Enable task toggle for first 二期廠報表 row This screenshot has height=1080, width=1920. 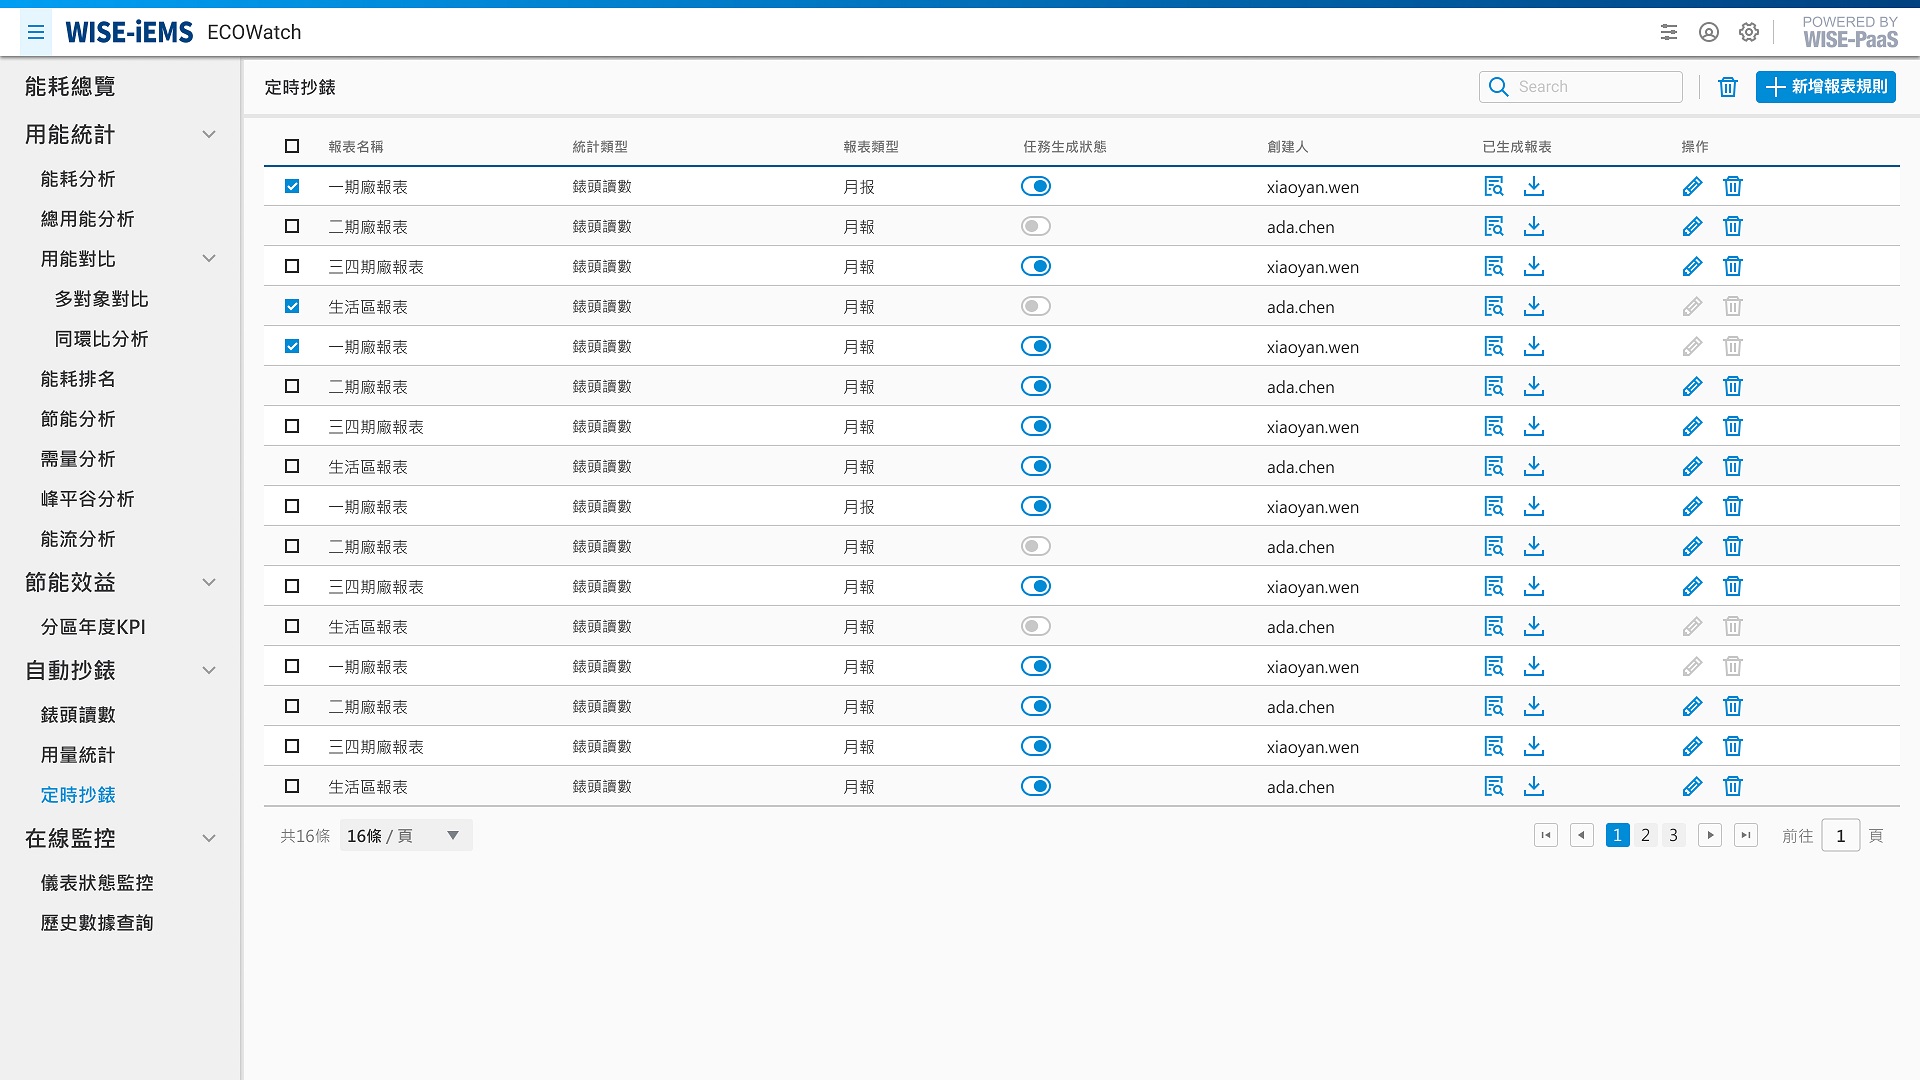pyautogui.click(x=1036, y=227)
